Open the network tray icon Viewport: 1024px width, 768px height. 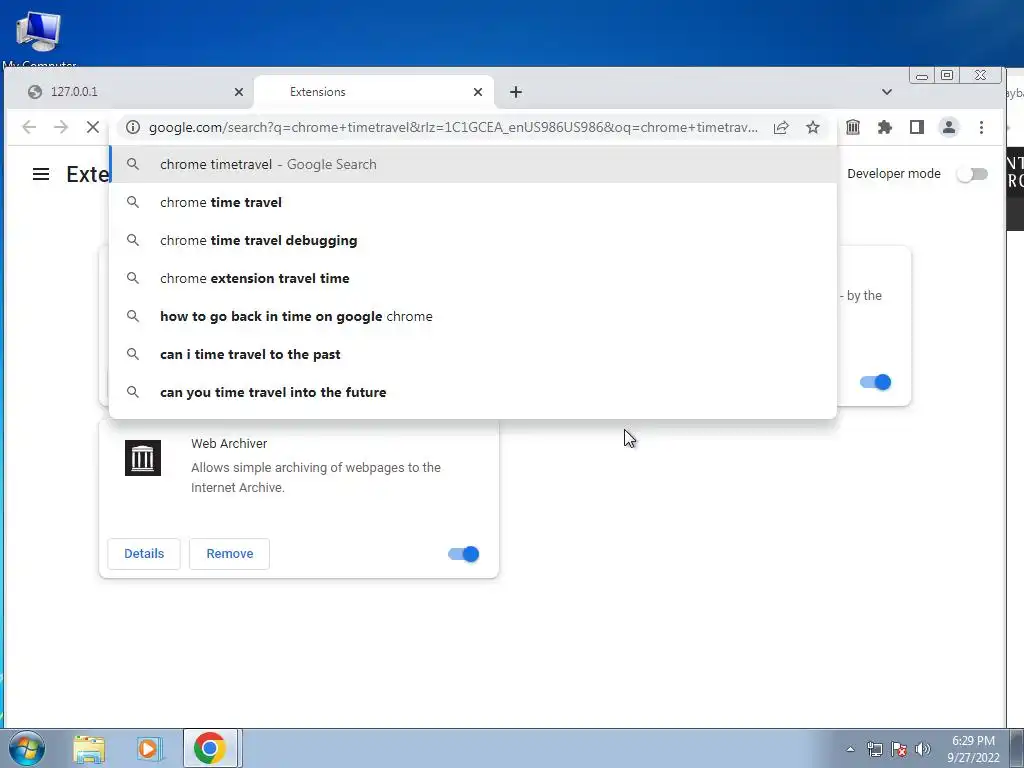tap(874, 749)
